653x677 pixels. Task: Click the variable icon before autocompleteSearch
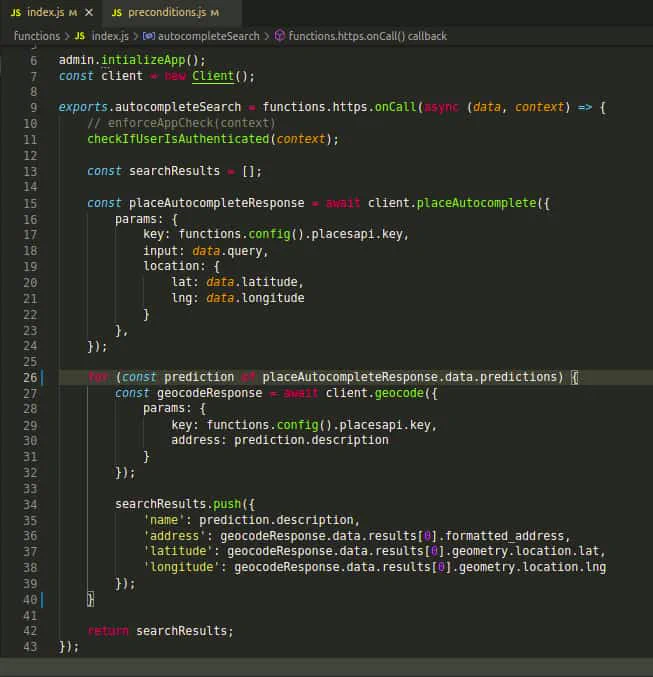pyautogui.click(x=149, y=36)
